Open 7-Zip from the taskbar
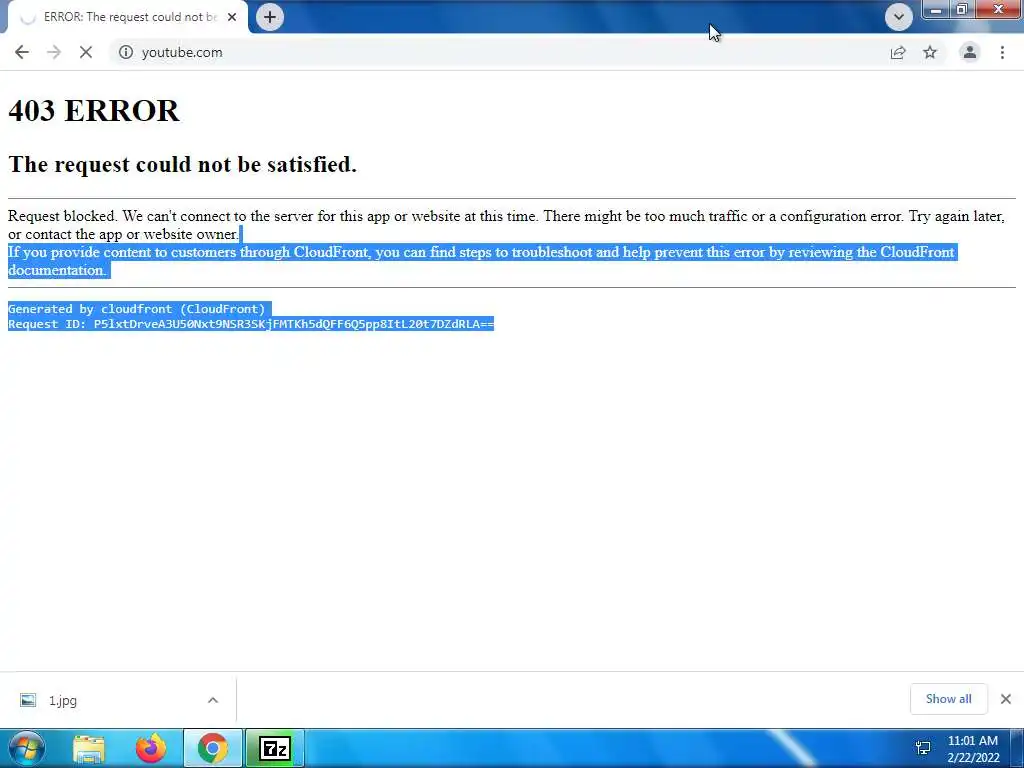 coord(274,748)
